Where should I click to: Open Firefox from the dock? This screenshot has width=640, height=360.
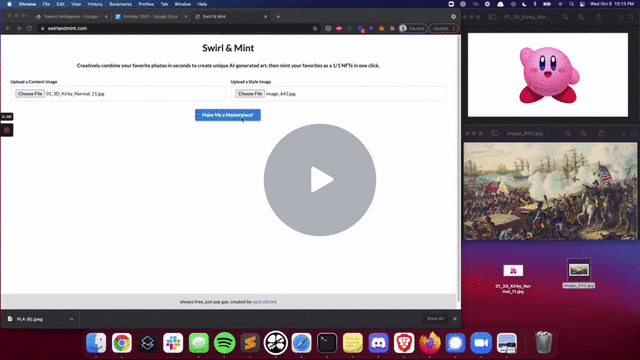(x=430, y=342)
